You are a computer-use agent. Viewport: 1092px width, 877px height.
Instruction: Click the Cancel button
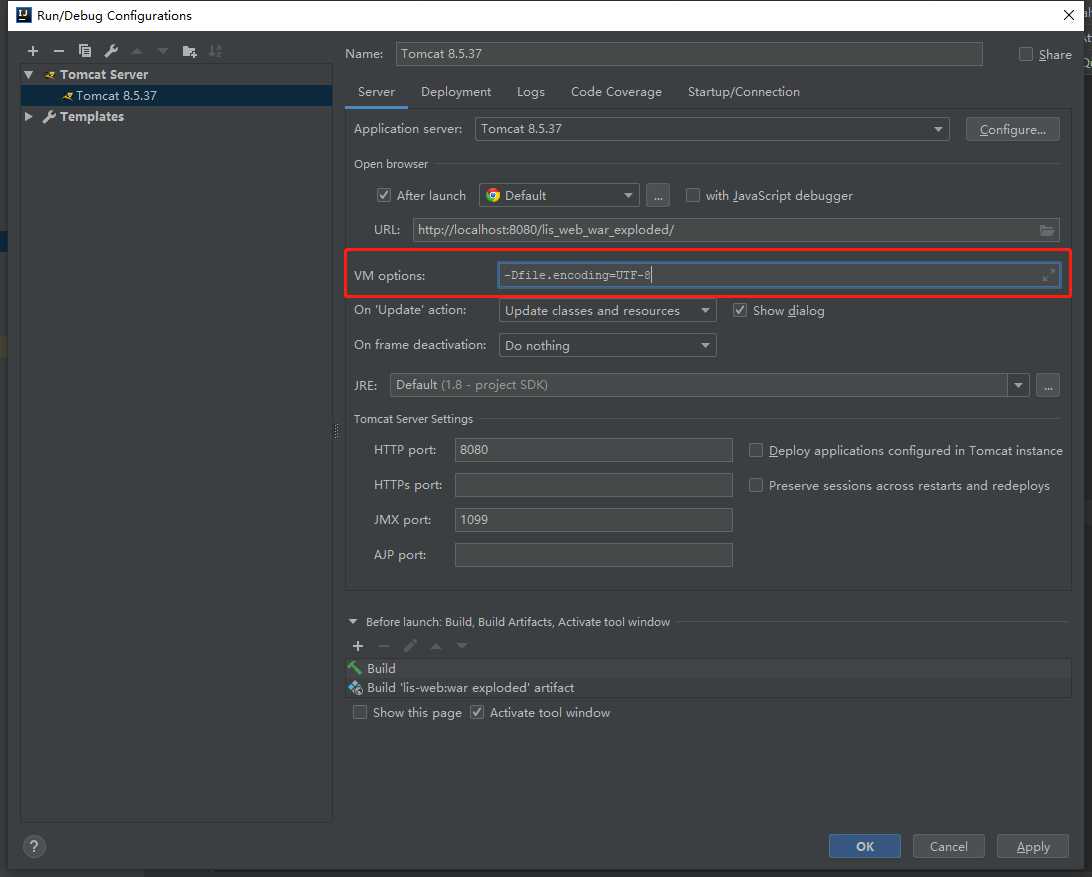(949, 846)
